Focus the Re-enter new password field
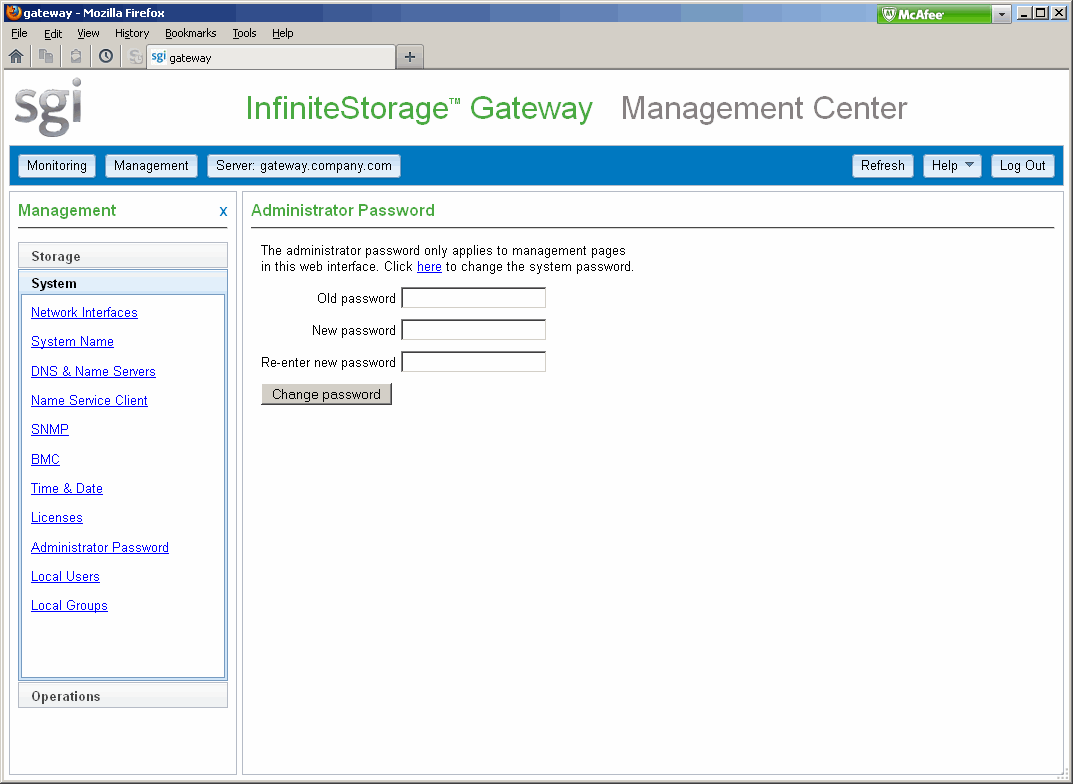 click(x=474, y=362)
